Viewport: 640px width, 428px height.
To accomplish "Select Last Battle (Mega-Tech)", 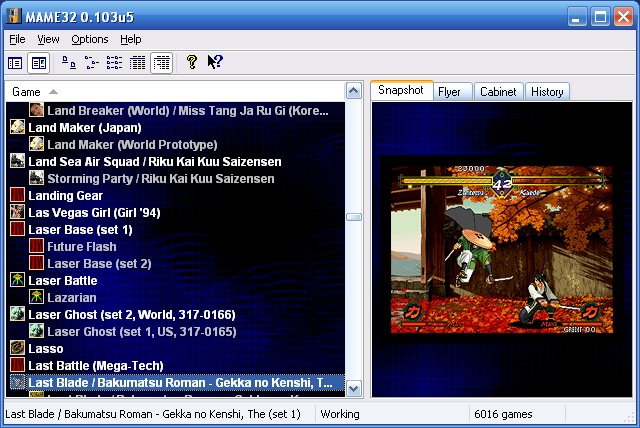I will click(96, 366).
